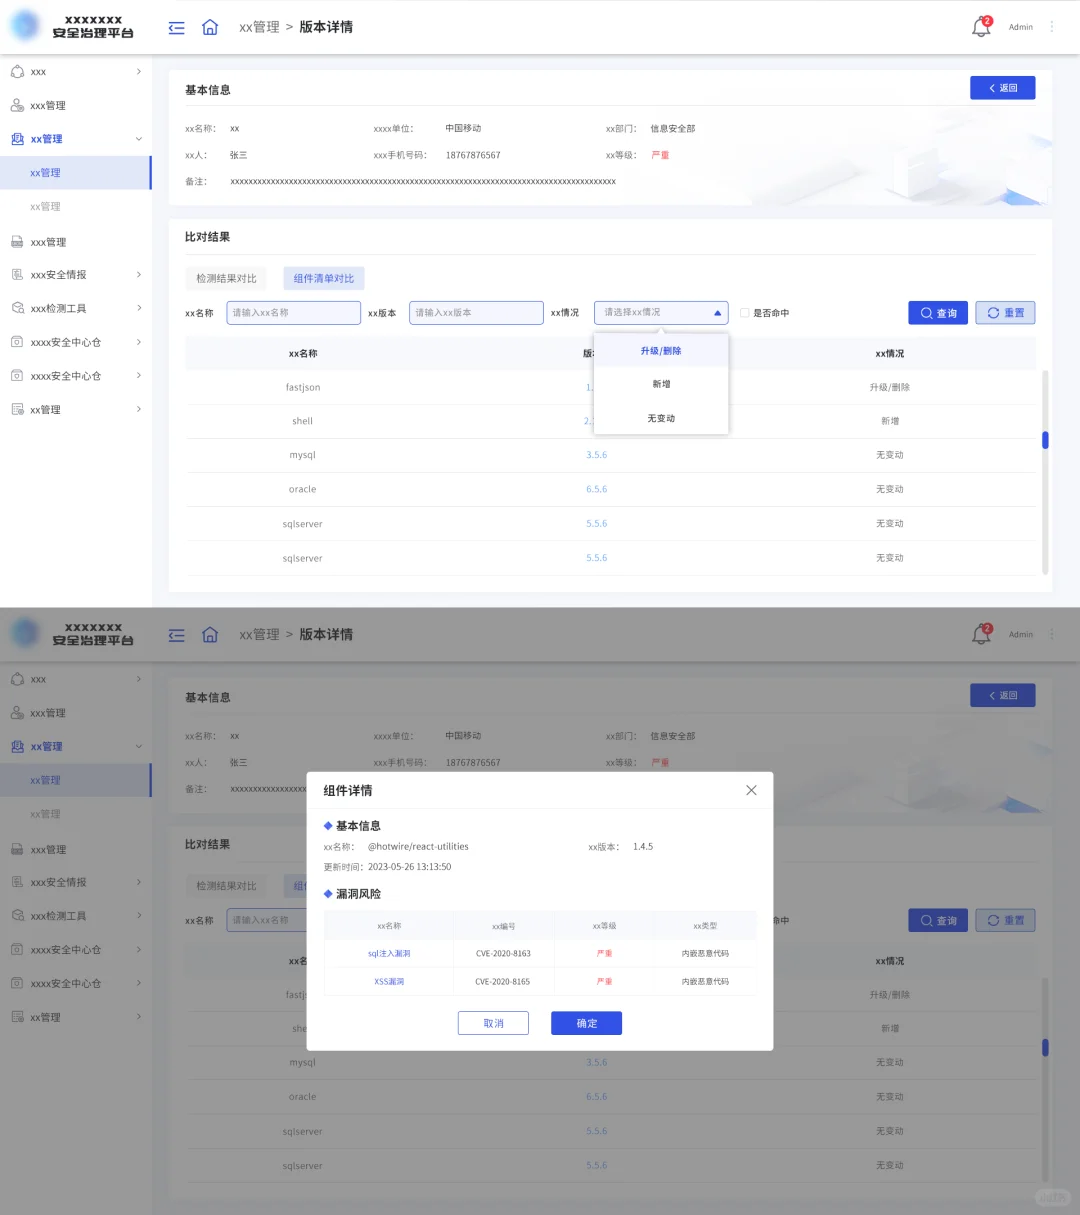Screen dimensions: 1080x1215
Task: Collapse the xx管理 submenu chevron
Action: click(139, 138)
